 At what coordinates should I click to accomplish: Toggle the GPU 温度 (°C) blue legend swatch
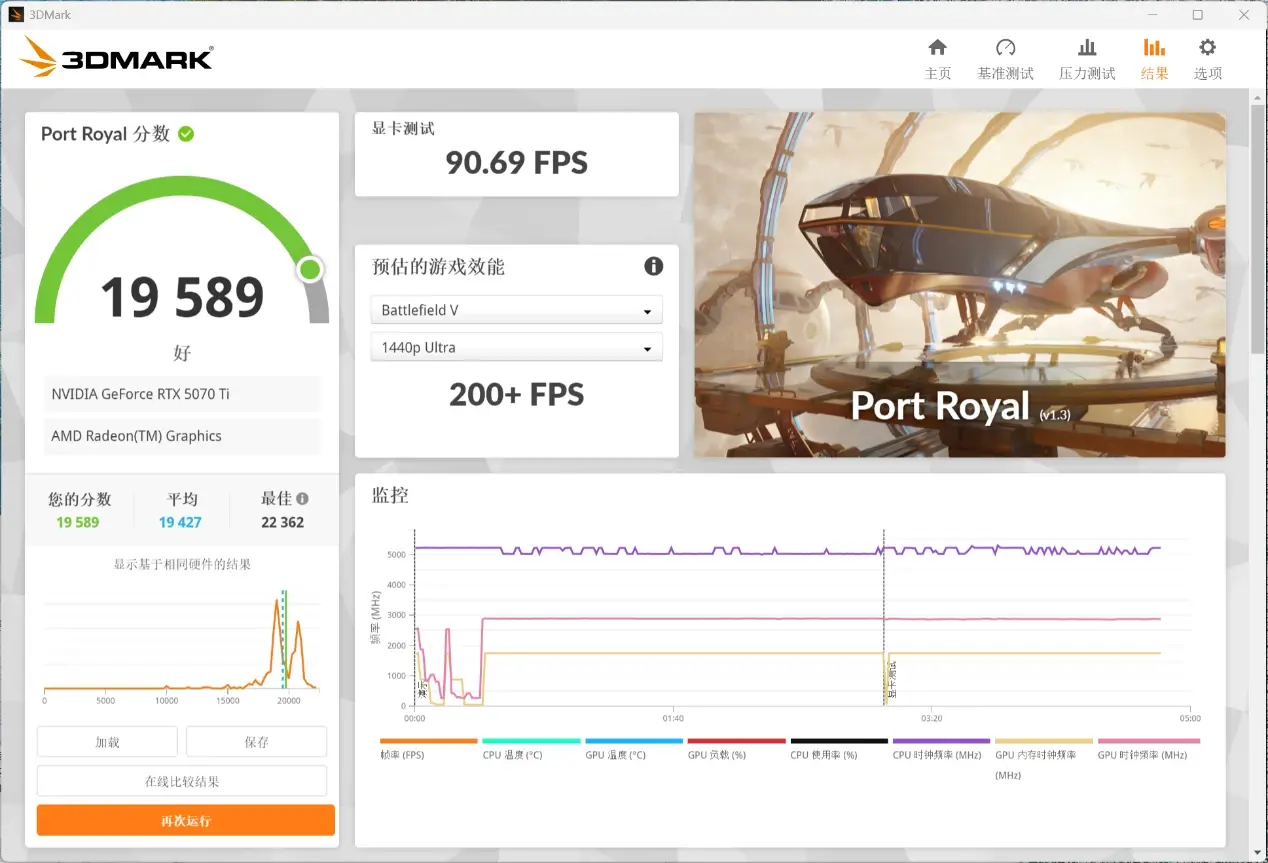(634, 741)
